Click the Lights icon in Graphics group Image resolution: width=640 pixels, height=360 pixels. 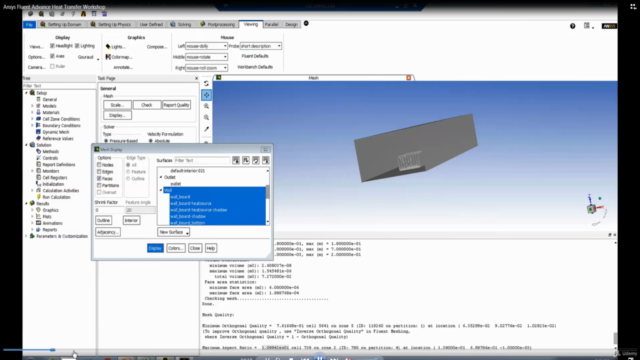pyautogui.click(x=108, y=47)
